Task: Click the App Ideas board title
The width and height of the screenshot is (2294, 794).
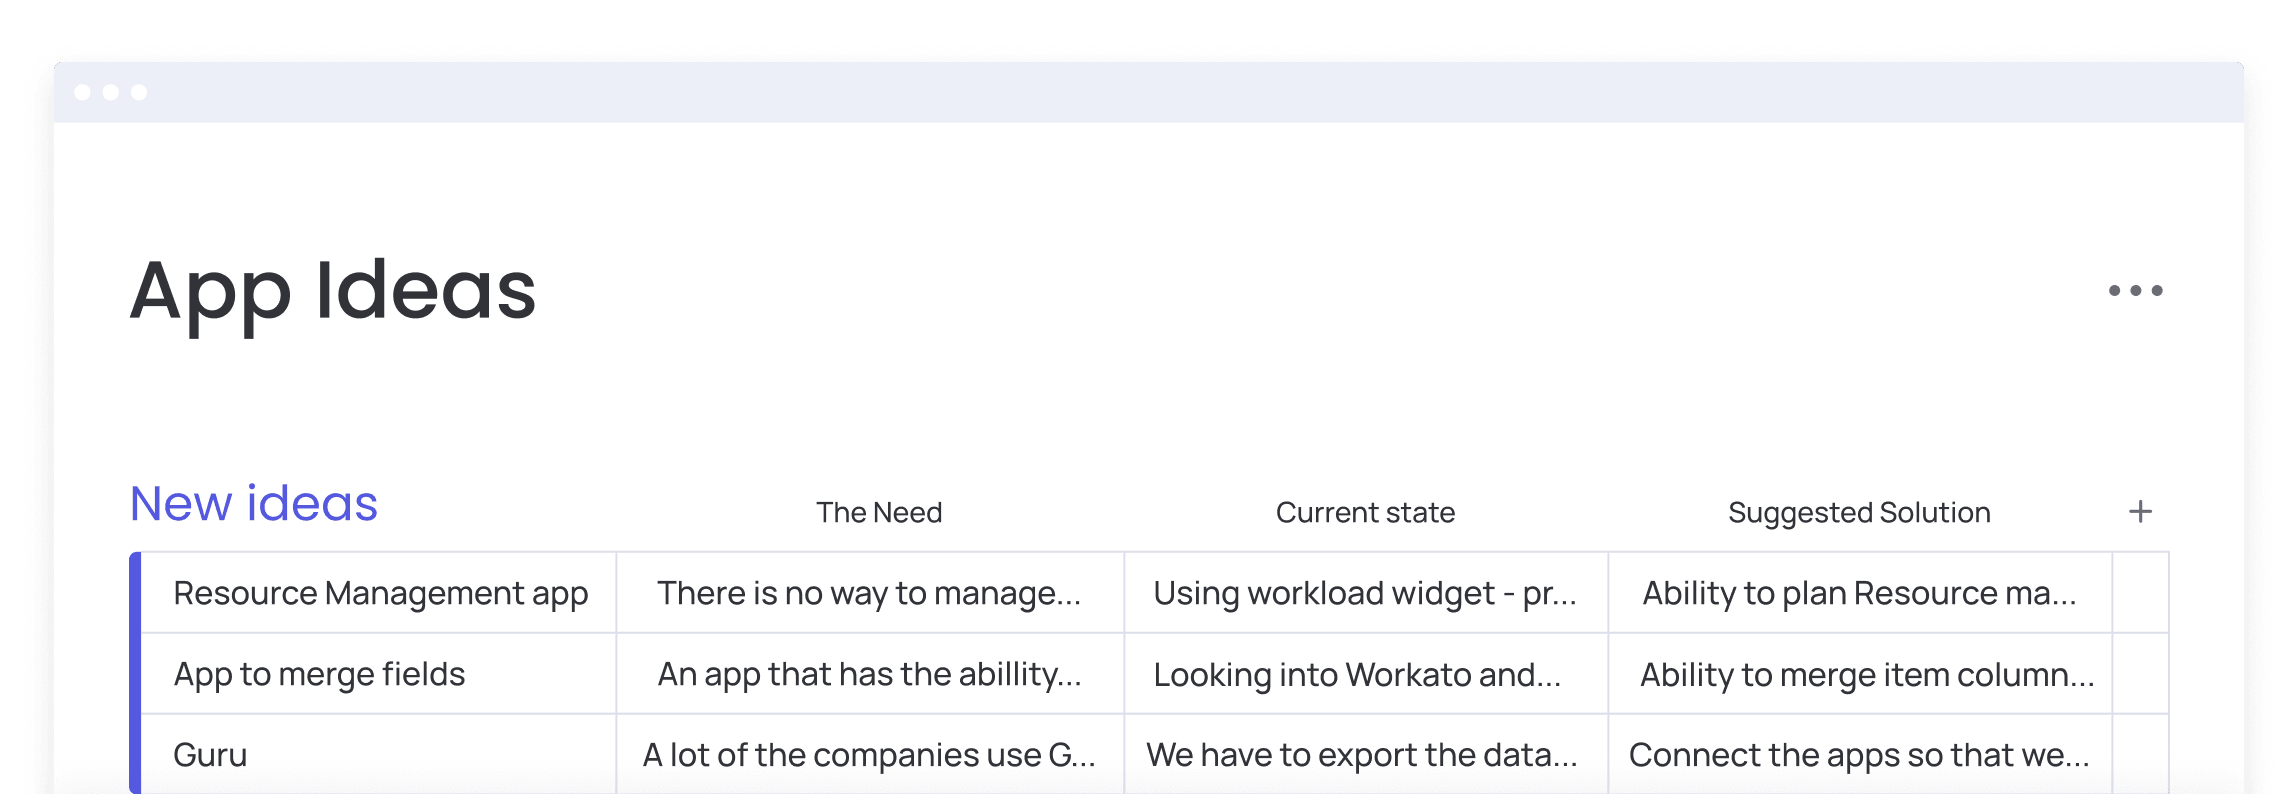Action: (333, 292)
